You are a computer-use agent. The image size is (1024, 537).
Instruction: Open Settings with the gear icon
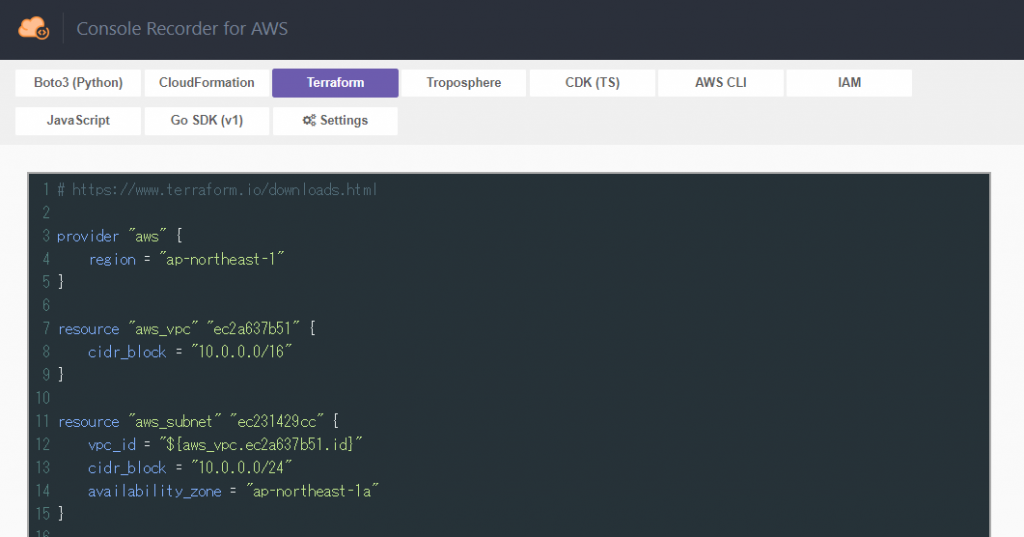coord(335,121)
